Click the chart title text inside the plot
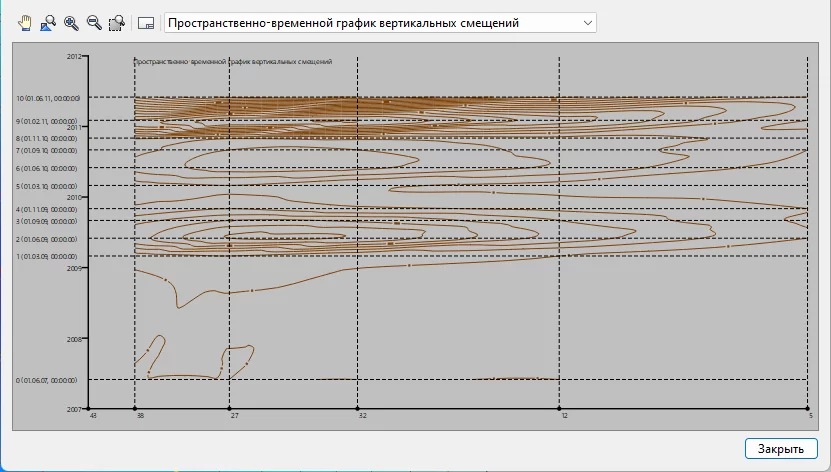The height and width of the screenshot is (472, 831). click(x=233, y=61)
